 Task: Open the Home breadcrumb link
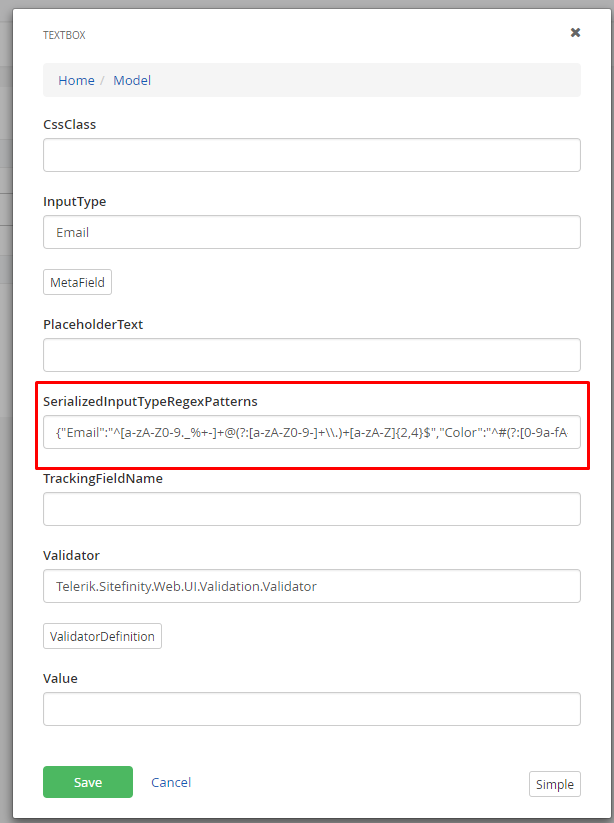(x=76, y=80)
